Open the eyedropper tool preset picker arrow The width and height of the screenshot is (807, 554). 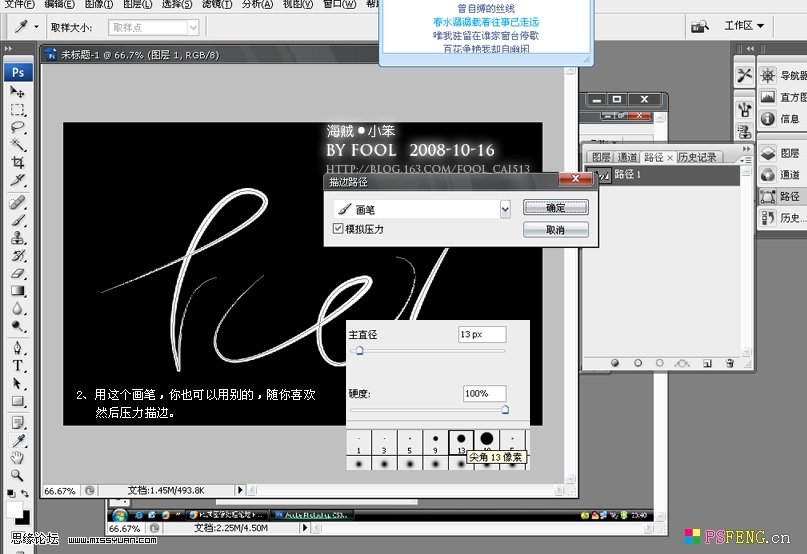click(x=37, y=26)
